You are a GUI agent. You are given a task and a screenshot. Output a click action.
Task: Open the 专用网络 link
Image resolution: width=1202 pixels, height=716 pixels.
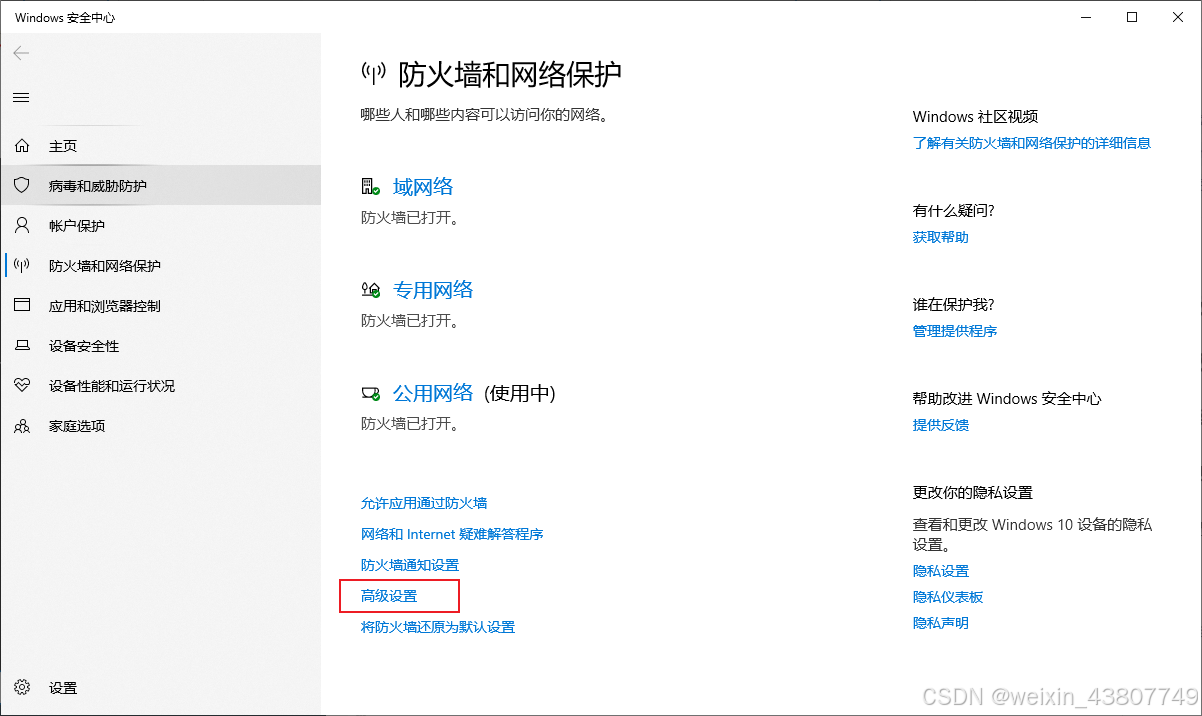[433, 290]
